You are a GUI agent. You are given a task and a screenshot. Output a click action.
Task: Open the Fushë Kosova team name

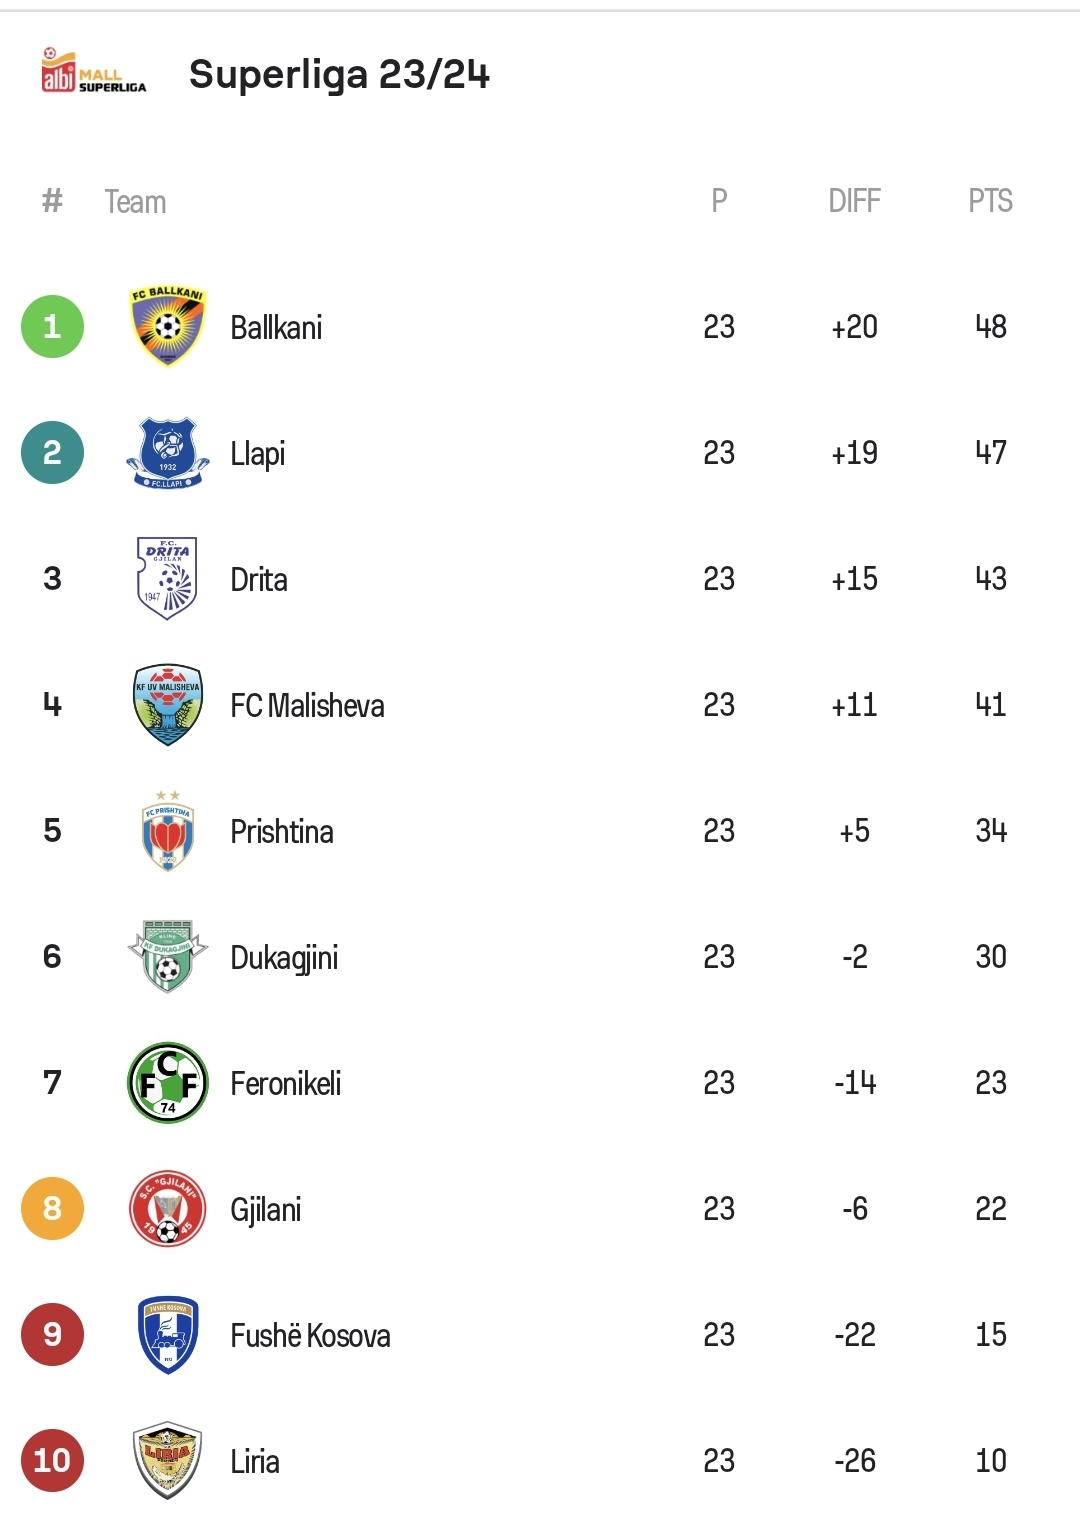tap(310, 1336)
